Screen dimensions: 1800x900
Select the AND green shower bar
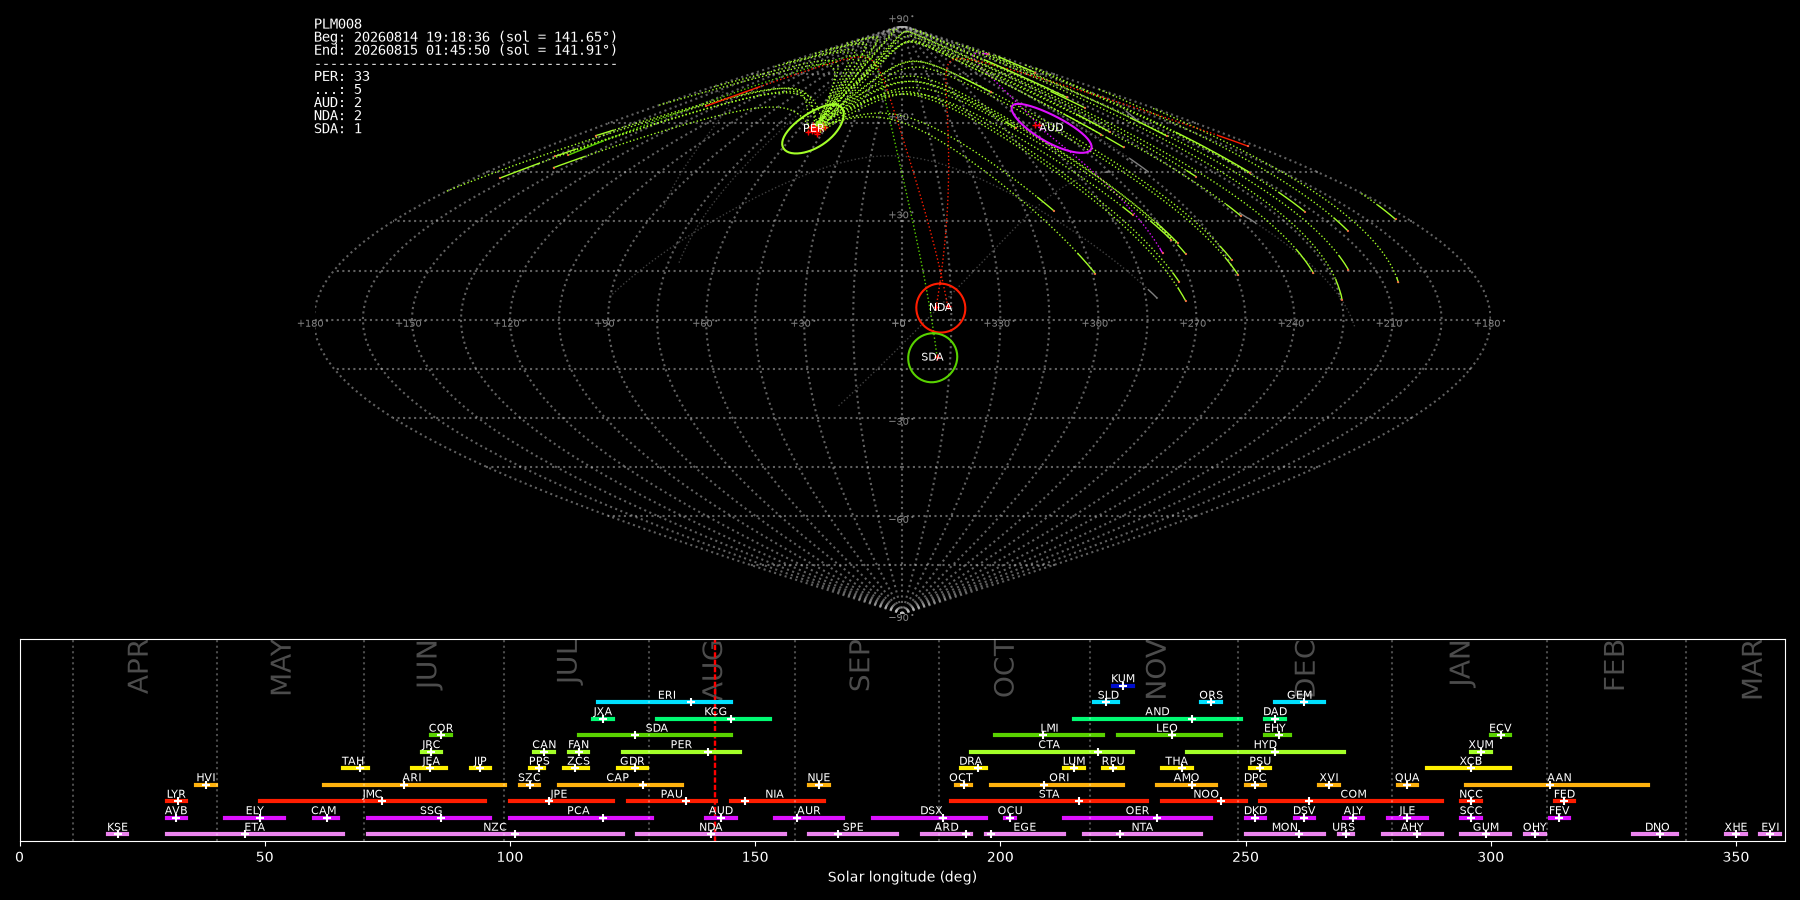[1157, 719]
